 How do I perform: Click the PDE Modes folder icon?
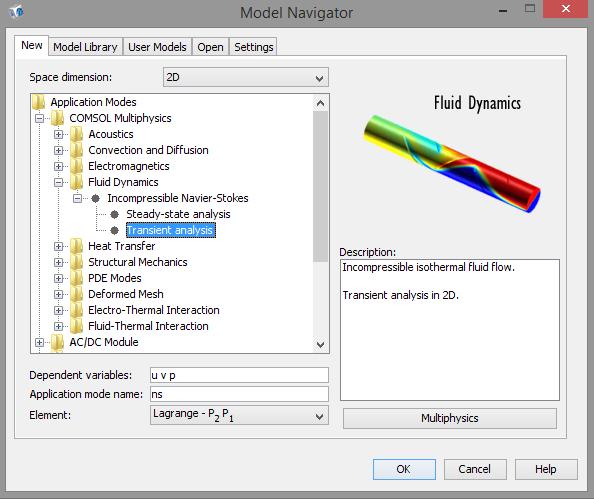[x=77, y=278]
